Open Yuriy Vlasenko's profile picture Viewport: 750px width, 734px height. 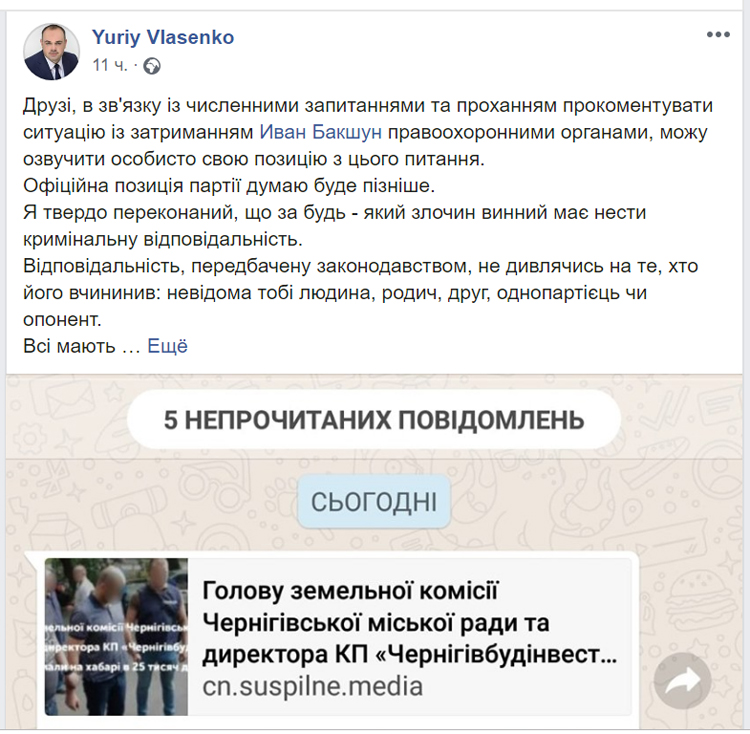tap(52, 50)
